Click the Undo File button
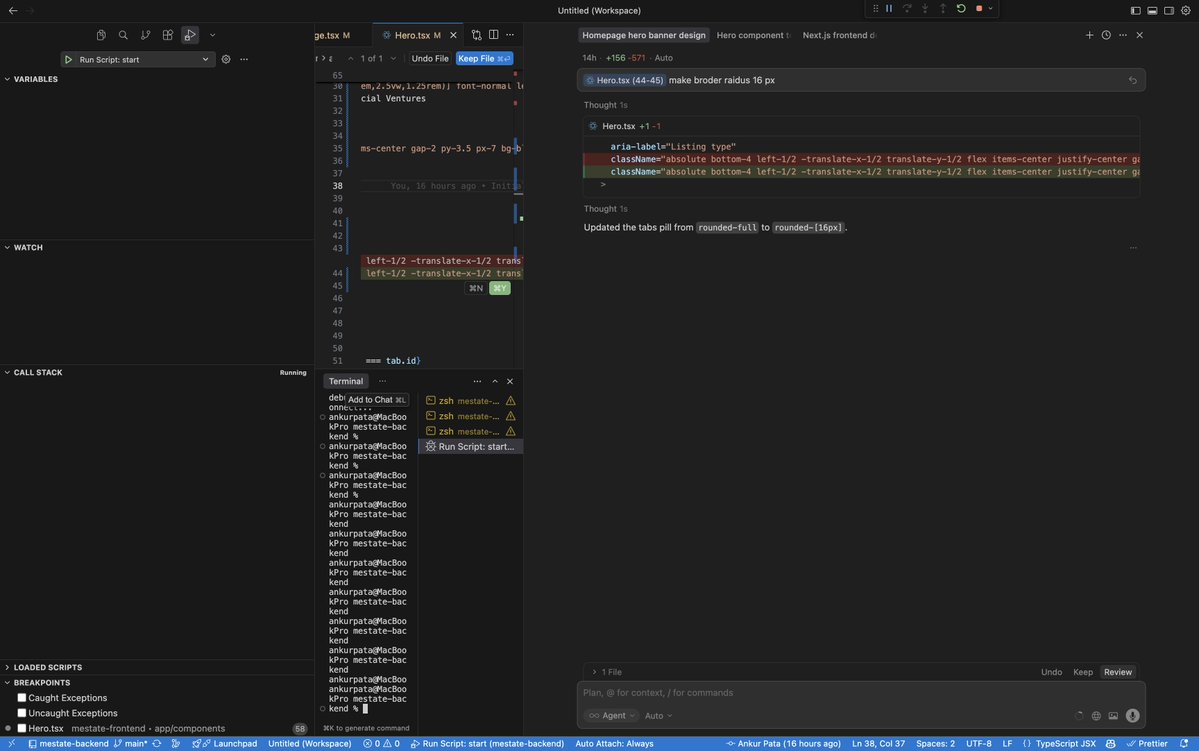Viewport: 1199px width, 751px height. 430,59
